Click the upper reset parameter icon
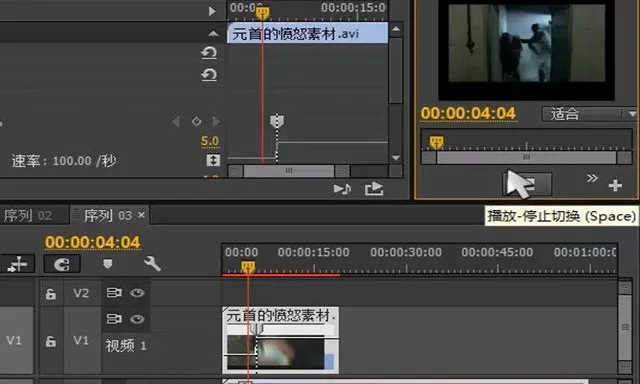The image size is (640, 384). (209, 53)
